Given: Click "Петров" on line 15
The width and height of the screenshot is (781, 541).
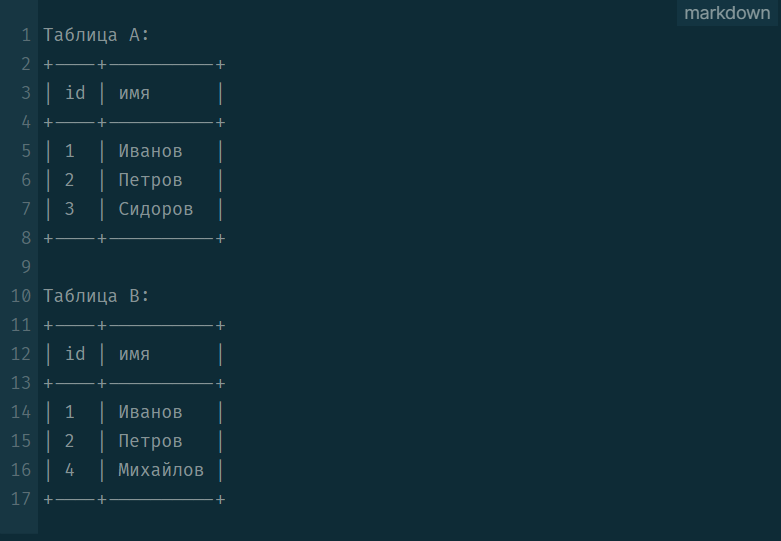Looking at the screenshot, I should (150, 441).
